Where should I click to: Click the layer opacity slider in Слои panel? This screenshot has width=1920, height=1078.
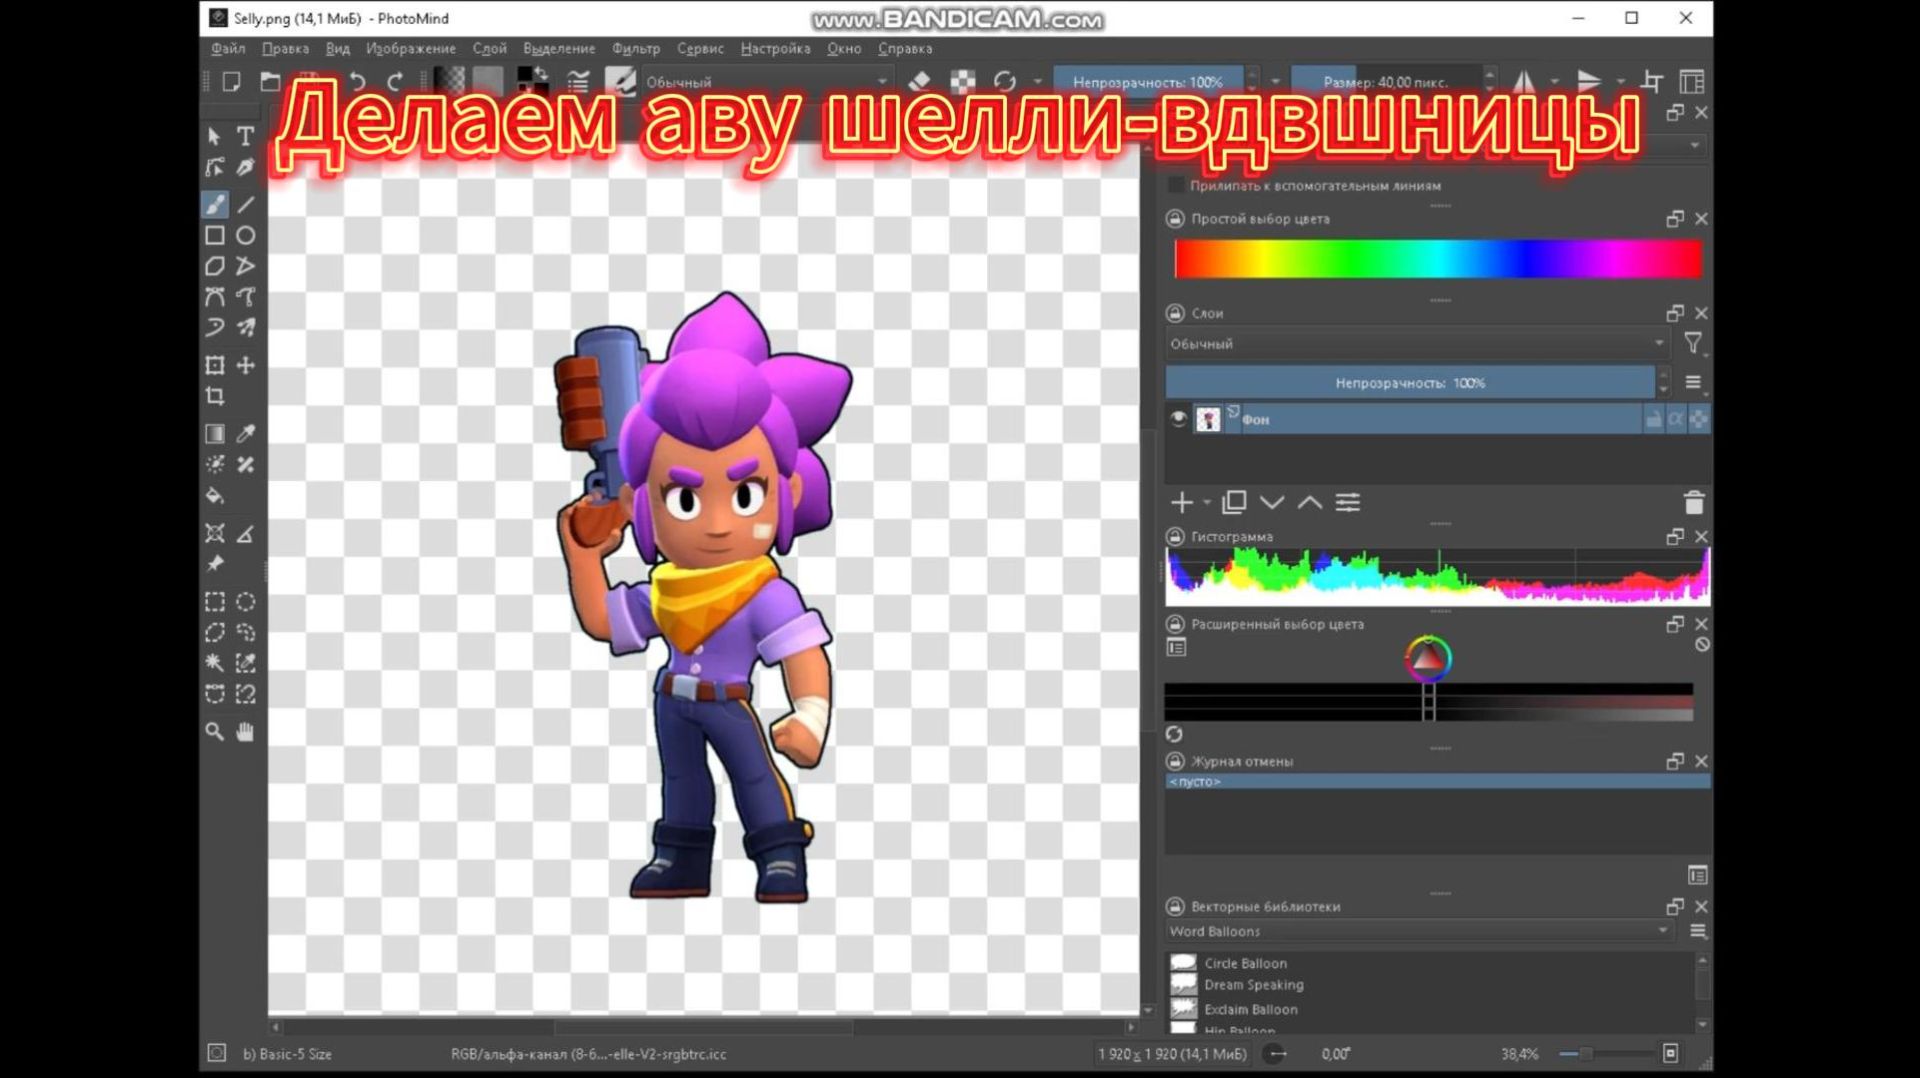tap(1410, 383)
